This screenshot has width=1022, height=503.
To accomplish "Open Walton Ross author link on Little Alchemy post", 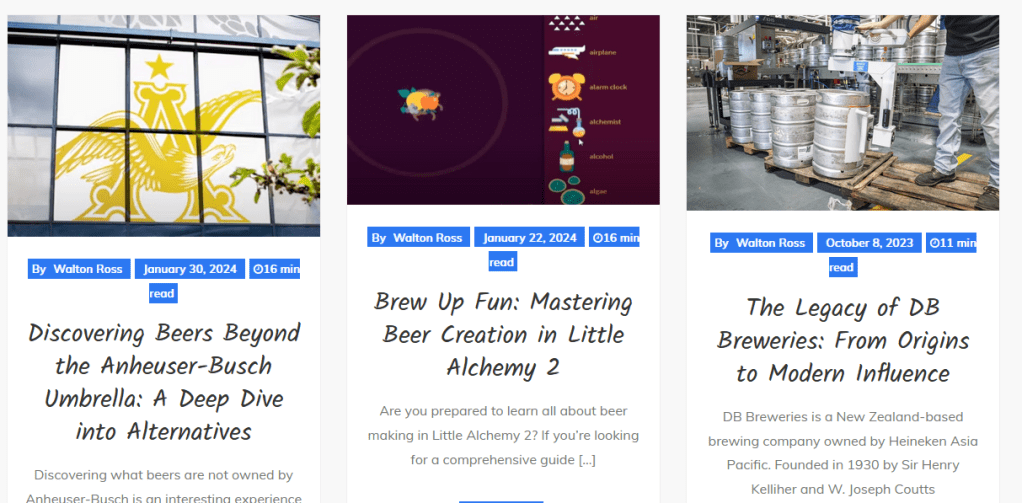I will 428,238.
